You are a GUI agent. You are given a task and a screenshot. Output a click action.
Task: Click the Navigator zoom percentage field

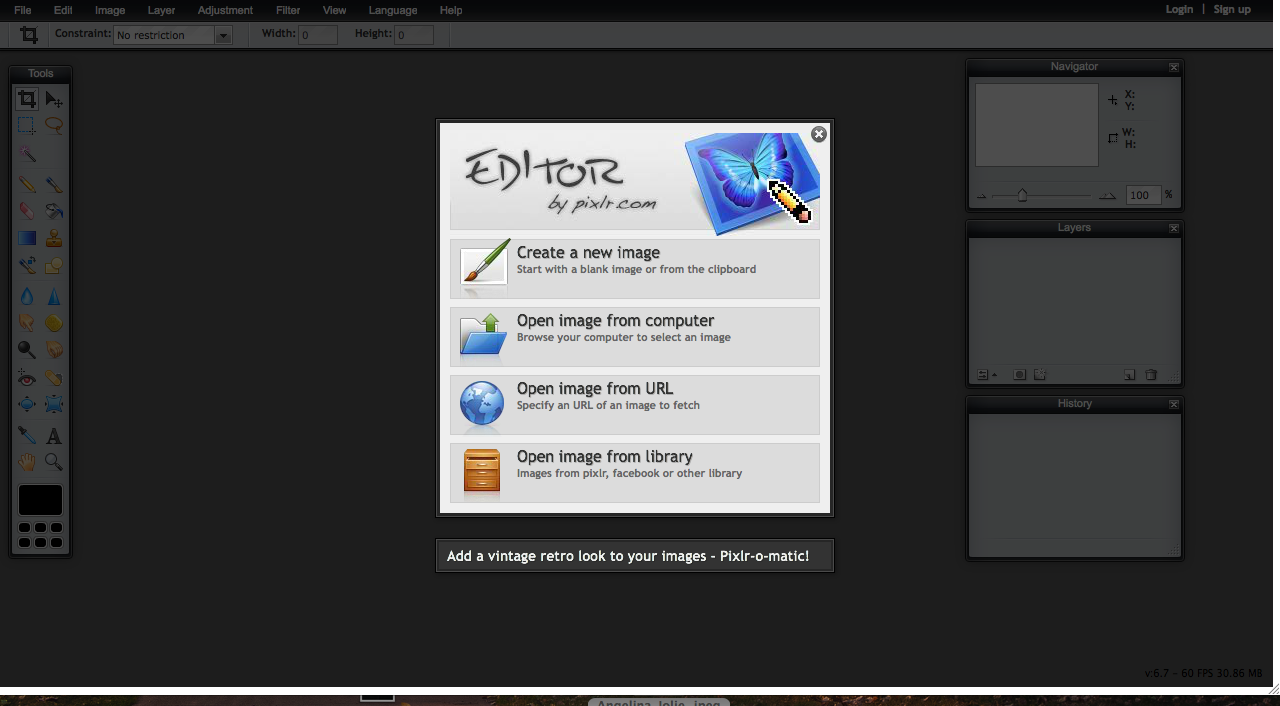click(1143, 195)
